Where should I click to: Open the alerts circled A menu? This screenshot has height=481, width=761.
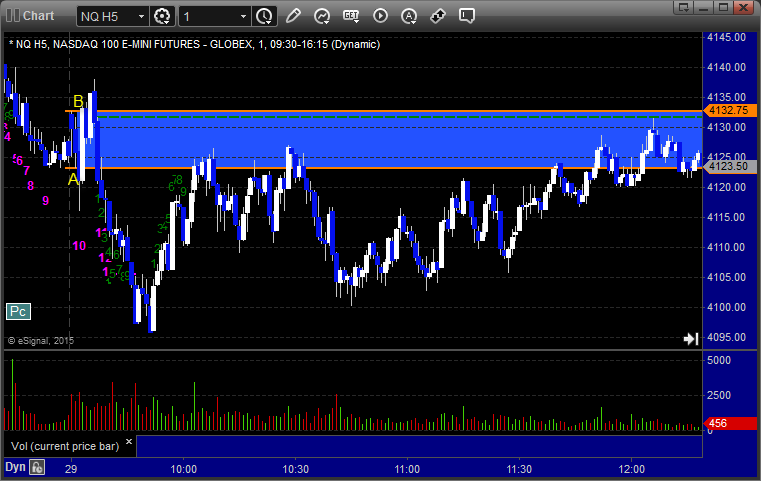409,16
